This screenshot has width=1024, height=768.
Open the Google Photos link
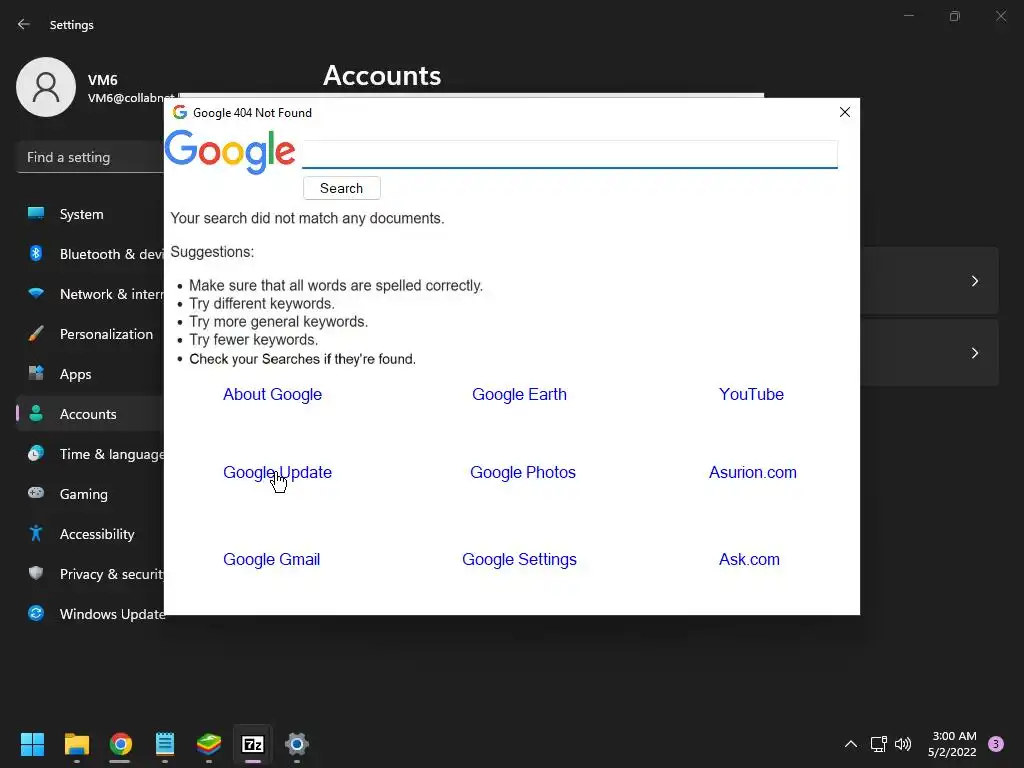522,472
